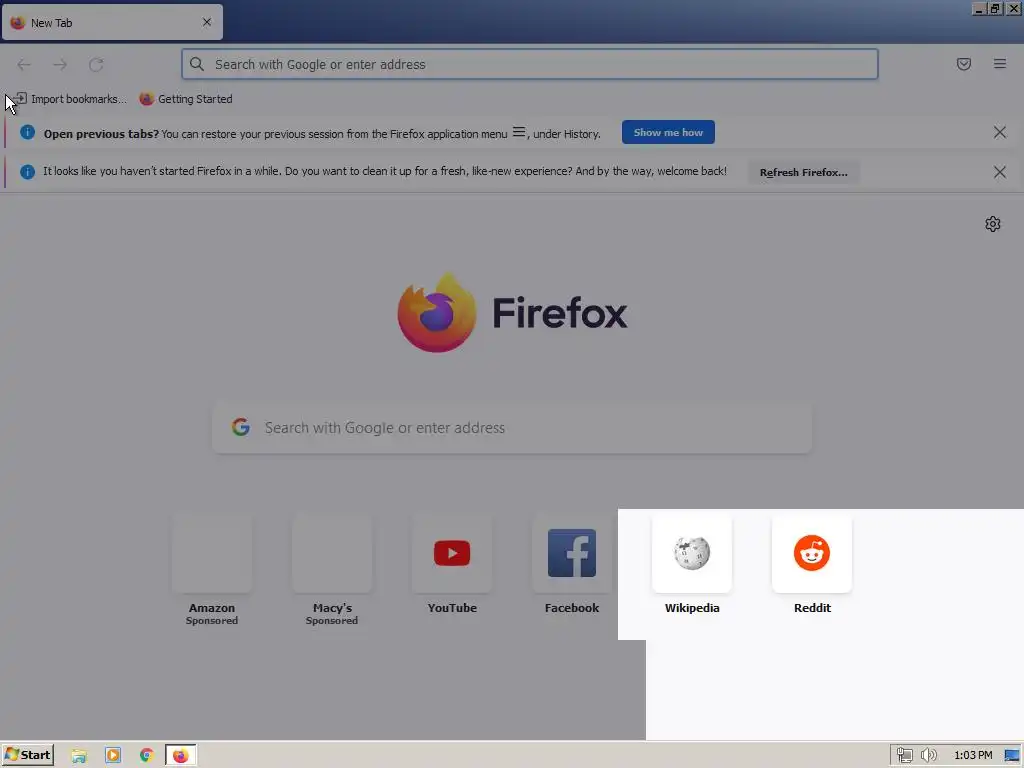Click the forward navigation arrow
The width and height of the screenshot is (1024, 768).
[x=60, y=65]
